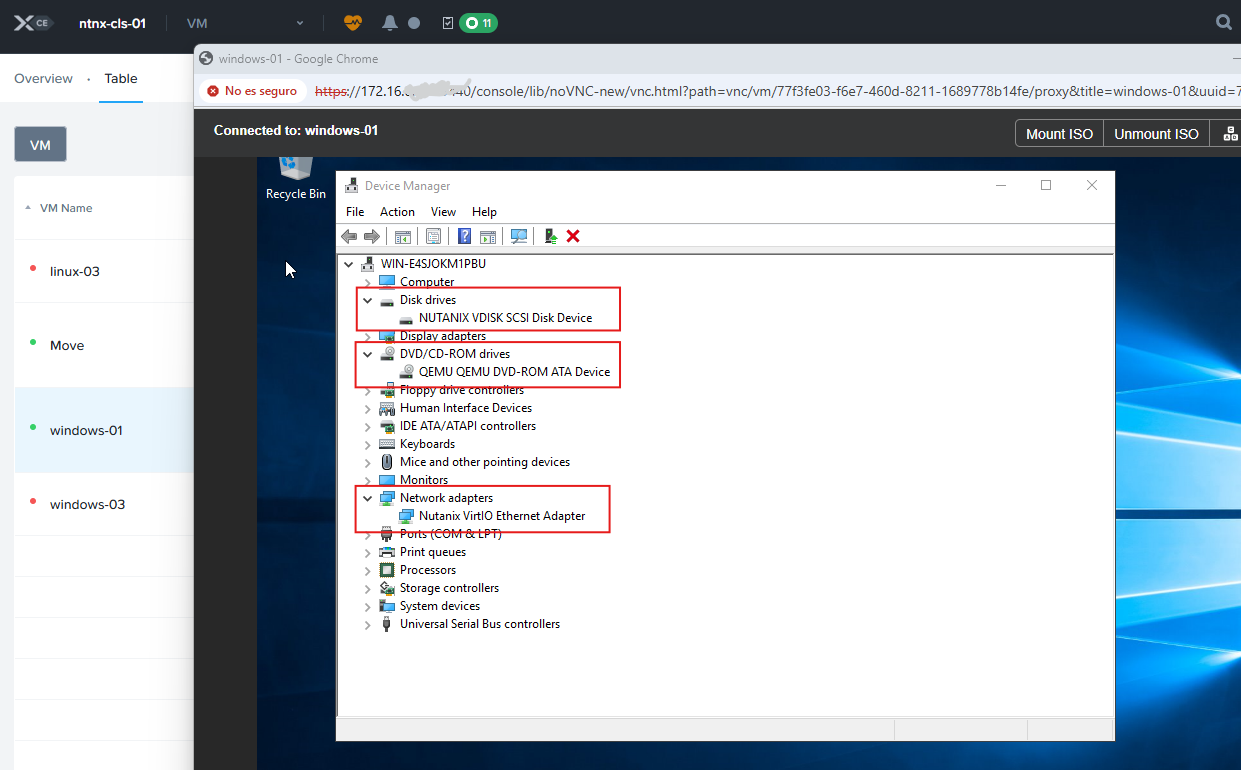
Task: Click the search magnifier in Prism header
Action: [x=1223, y=22]
